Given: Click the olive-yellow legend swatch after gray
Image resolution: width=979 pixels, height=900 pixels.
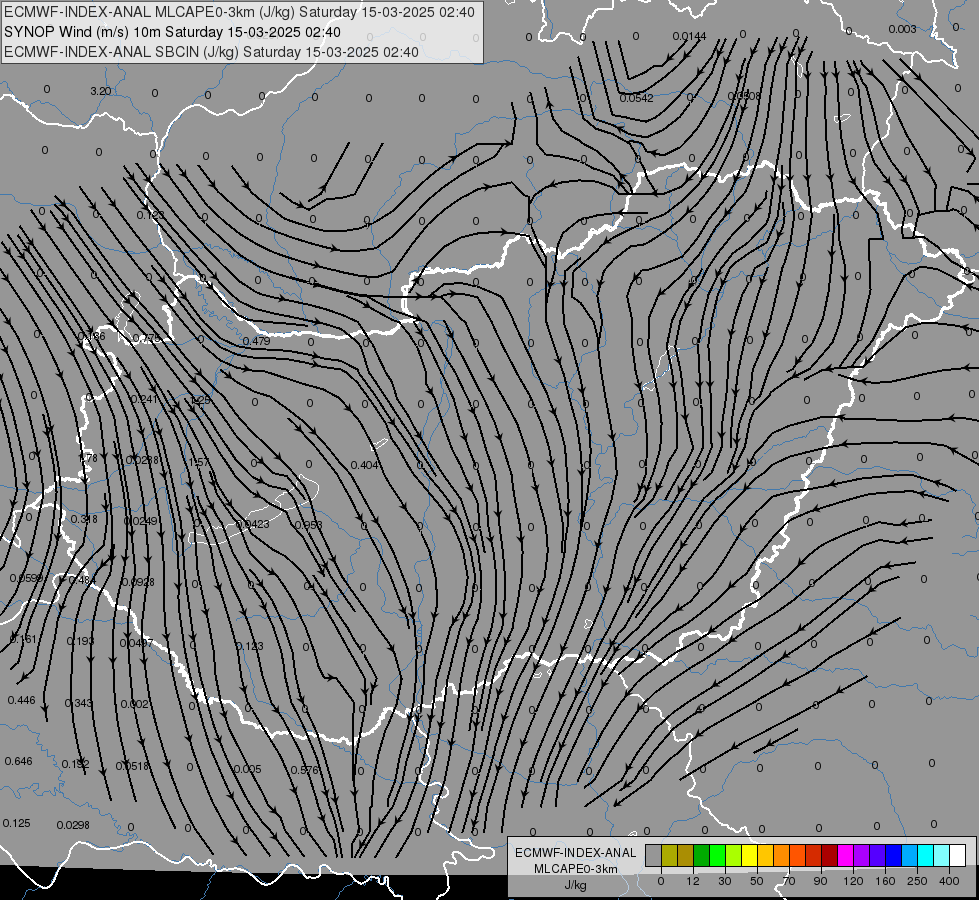Looking at the screenshot, I should coord(669,855).
